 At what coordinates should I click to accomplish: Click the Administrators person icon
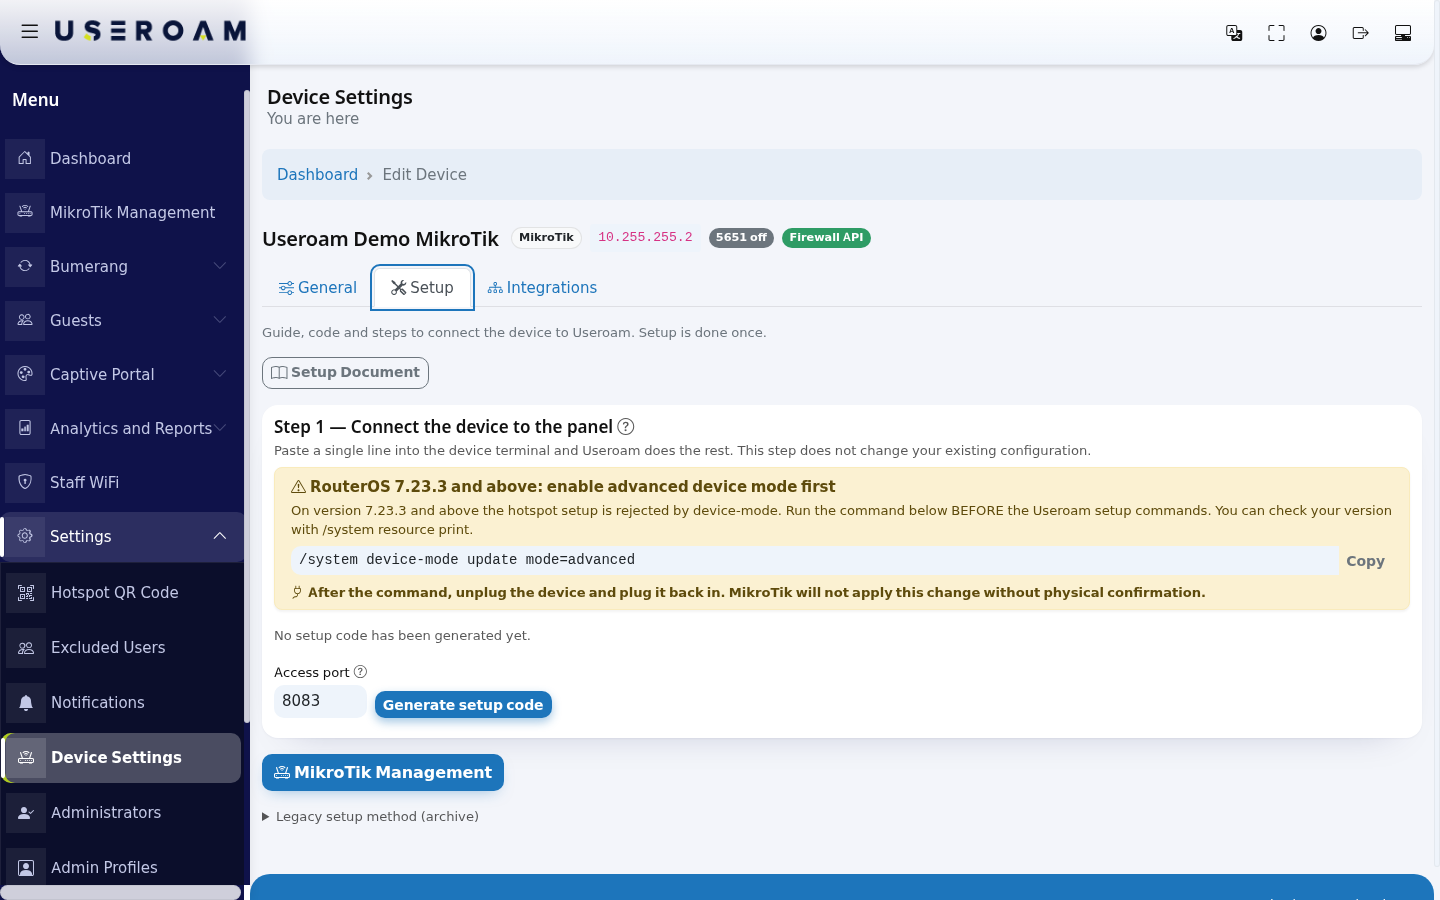tap(26, 813)
